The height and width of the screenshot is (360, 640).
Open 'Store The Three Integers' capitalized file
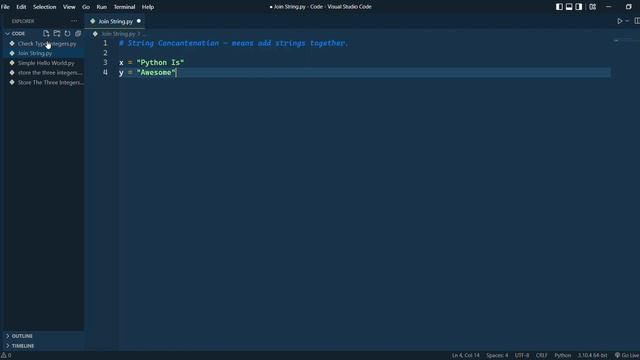[x=44, y=82]
